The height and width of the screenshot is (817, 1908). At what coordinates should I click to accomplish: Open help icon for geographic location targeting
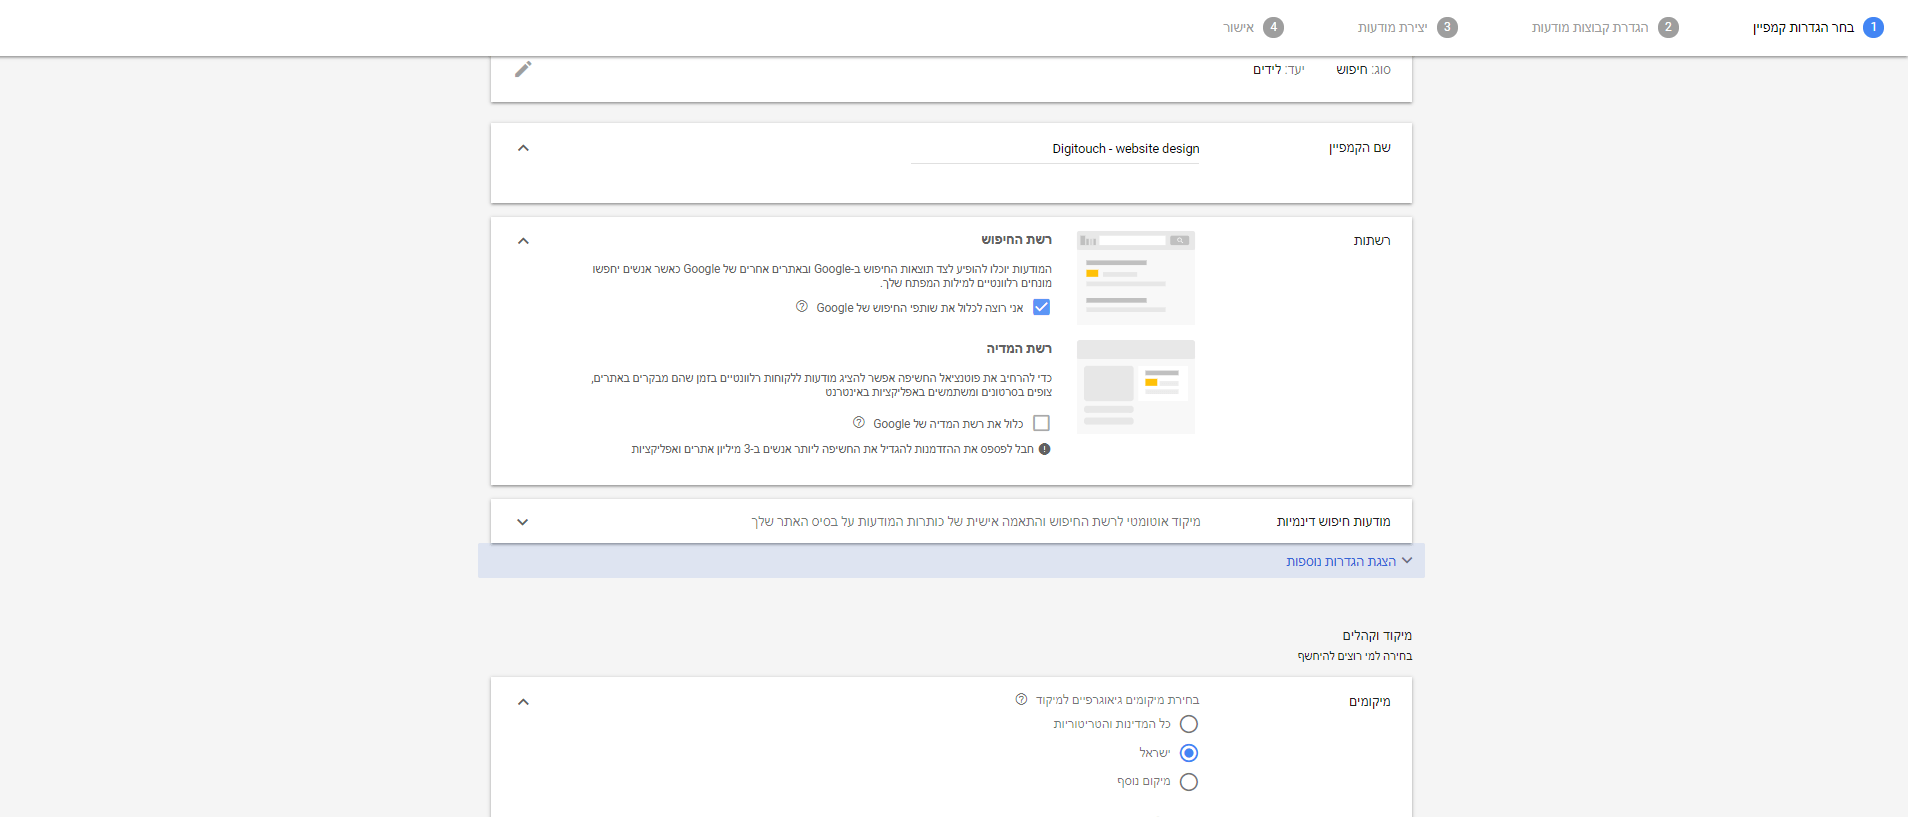(1021, 699)
